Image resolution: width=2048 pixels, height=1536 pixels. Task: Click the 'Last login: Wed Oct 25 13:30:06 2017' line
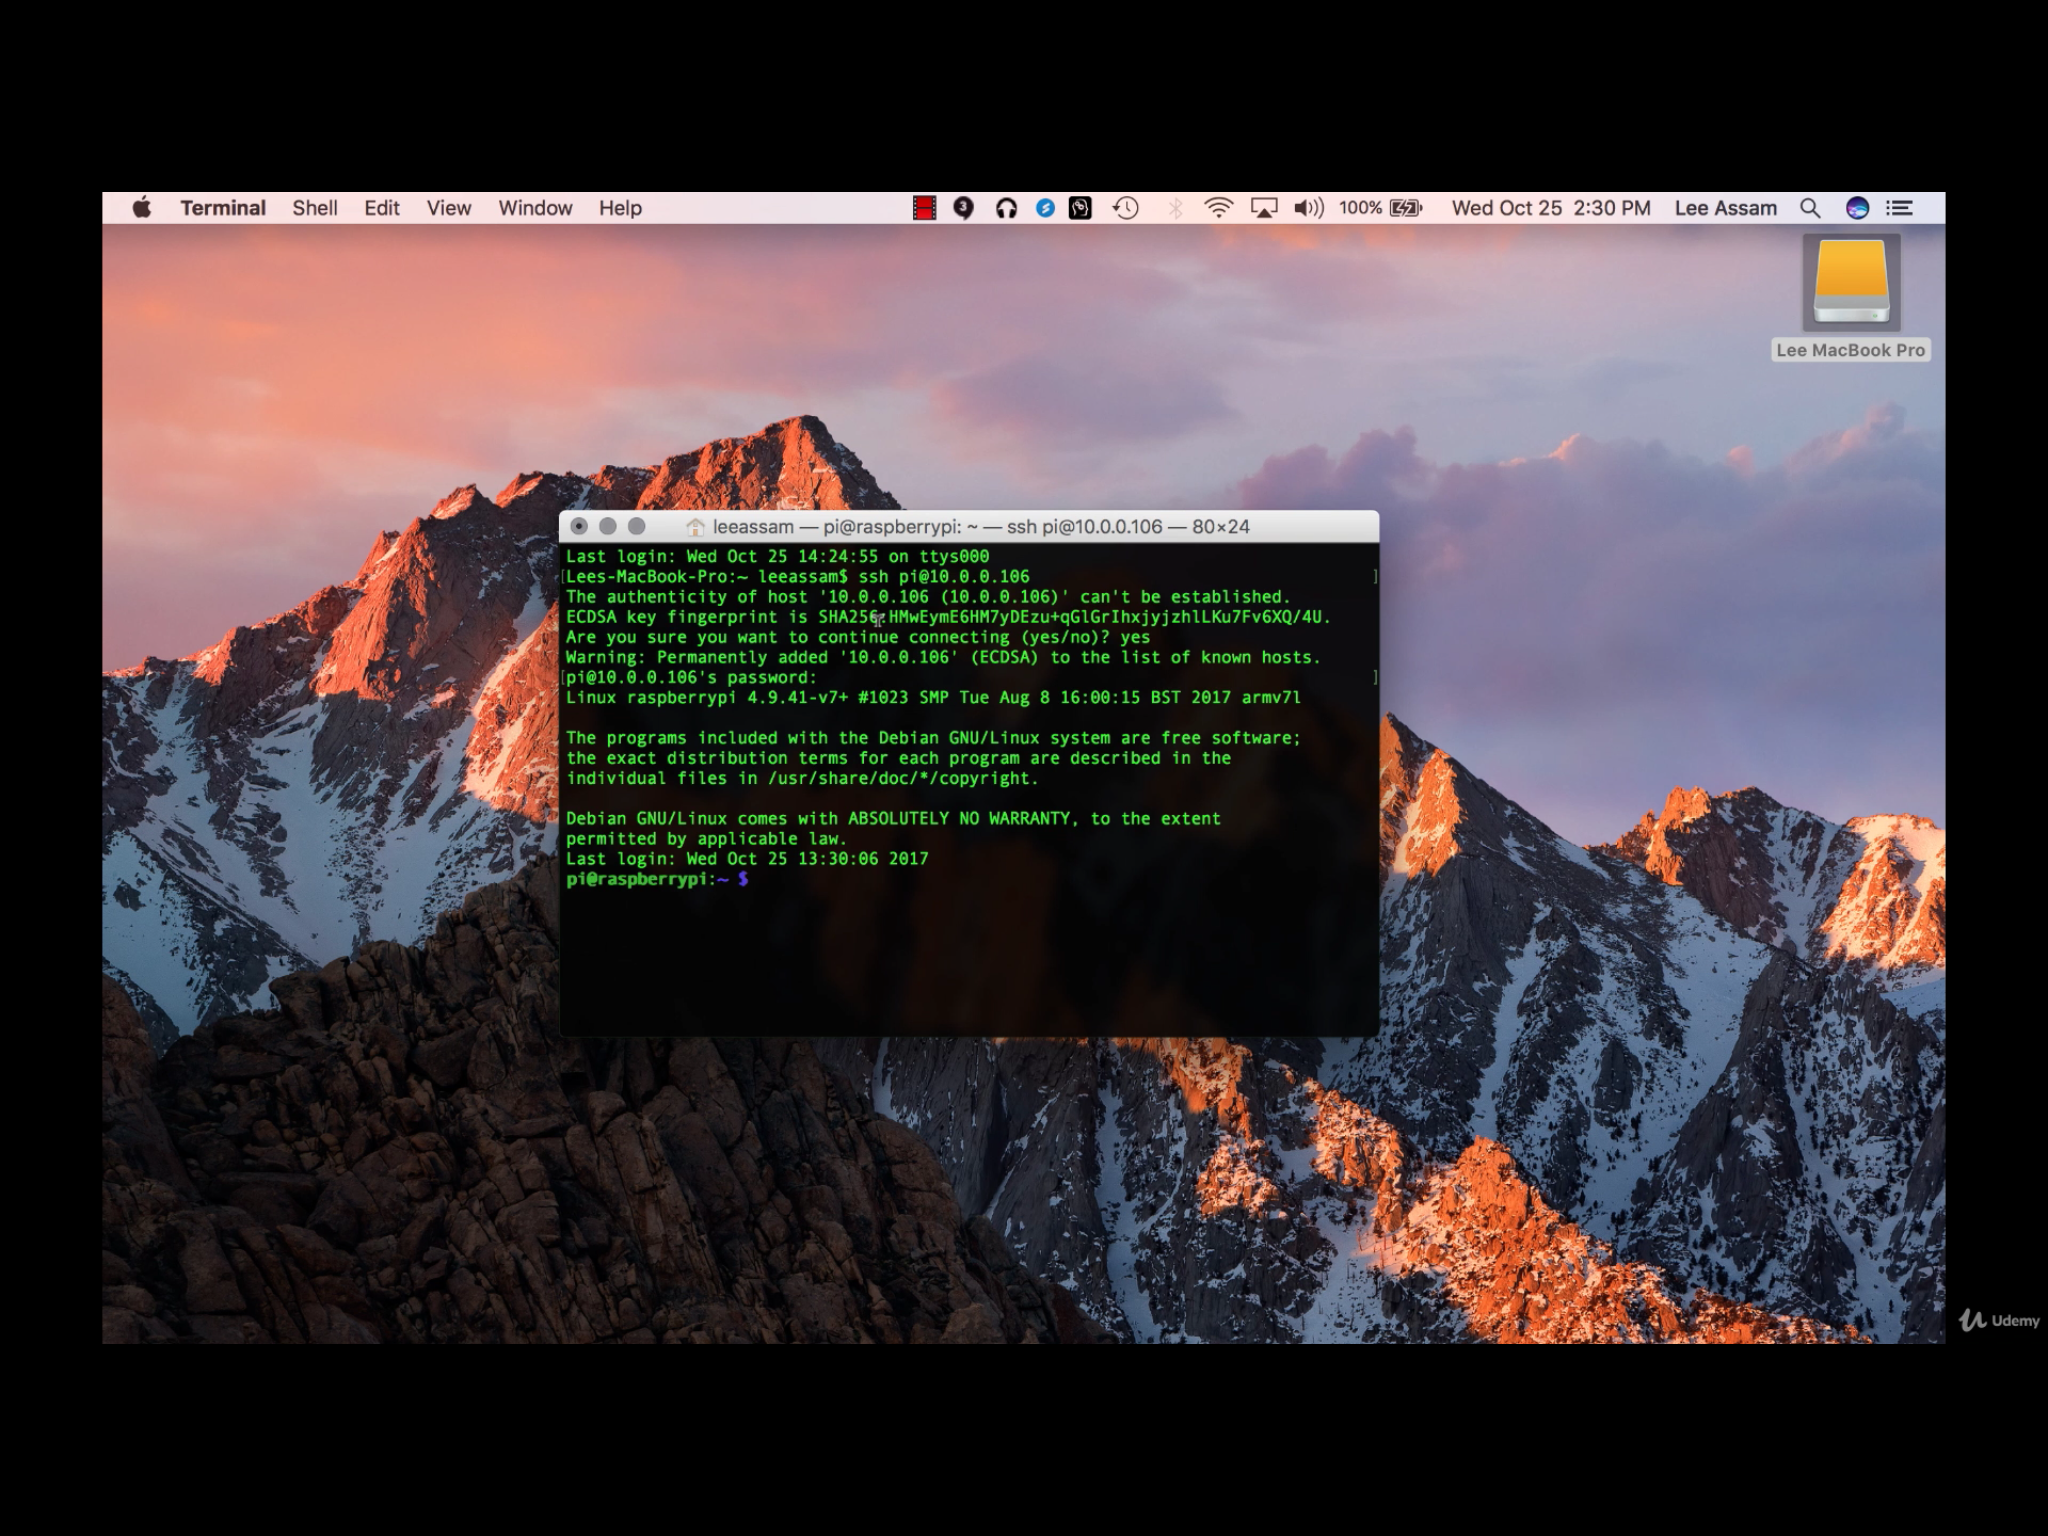747,858
